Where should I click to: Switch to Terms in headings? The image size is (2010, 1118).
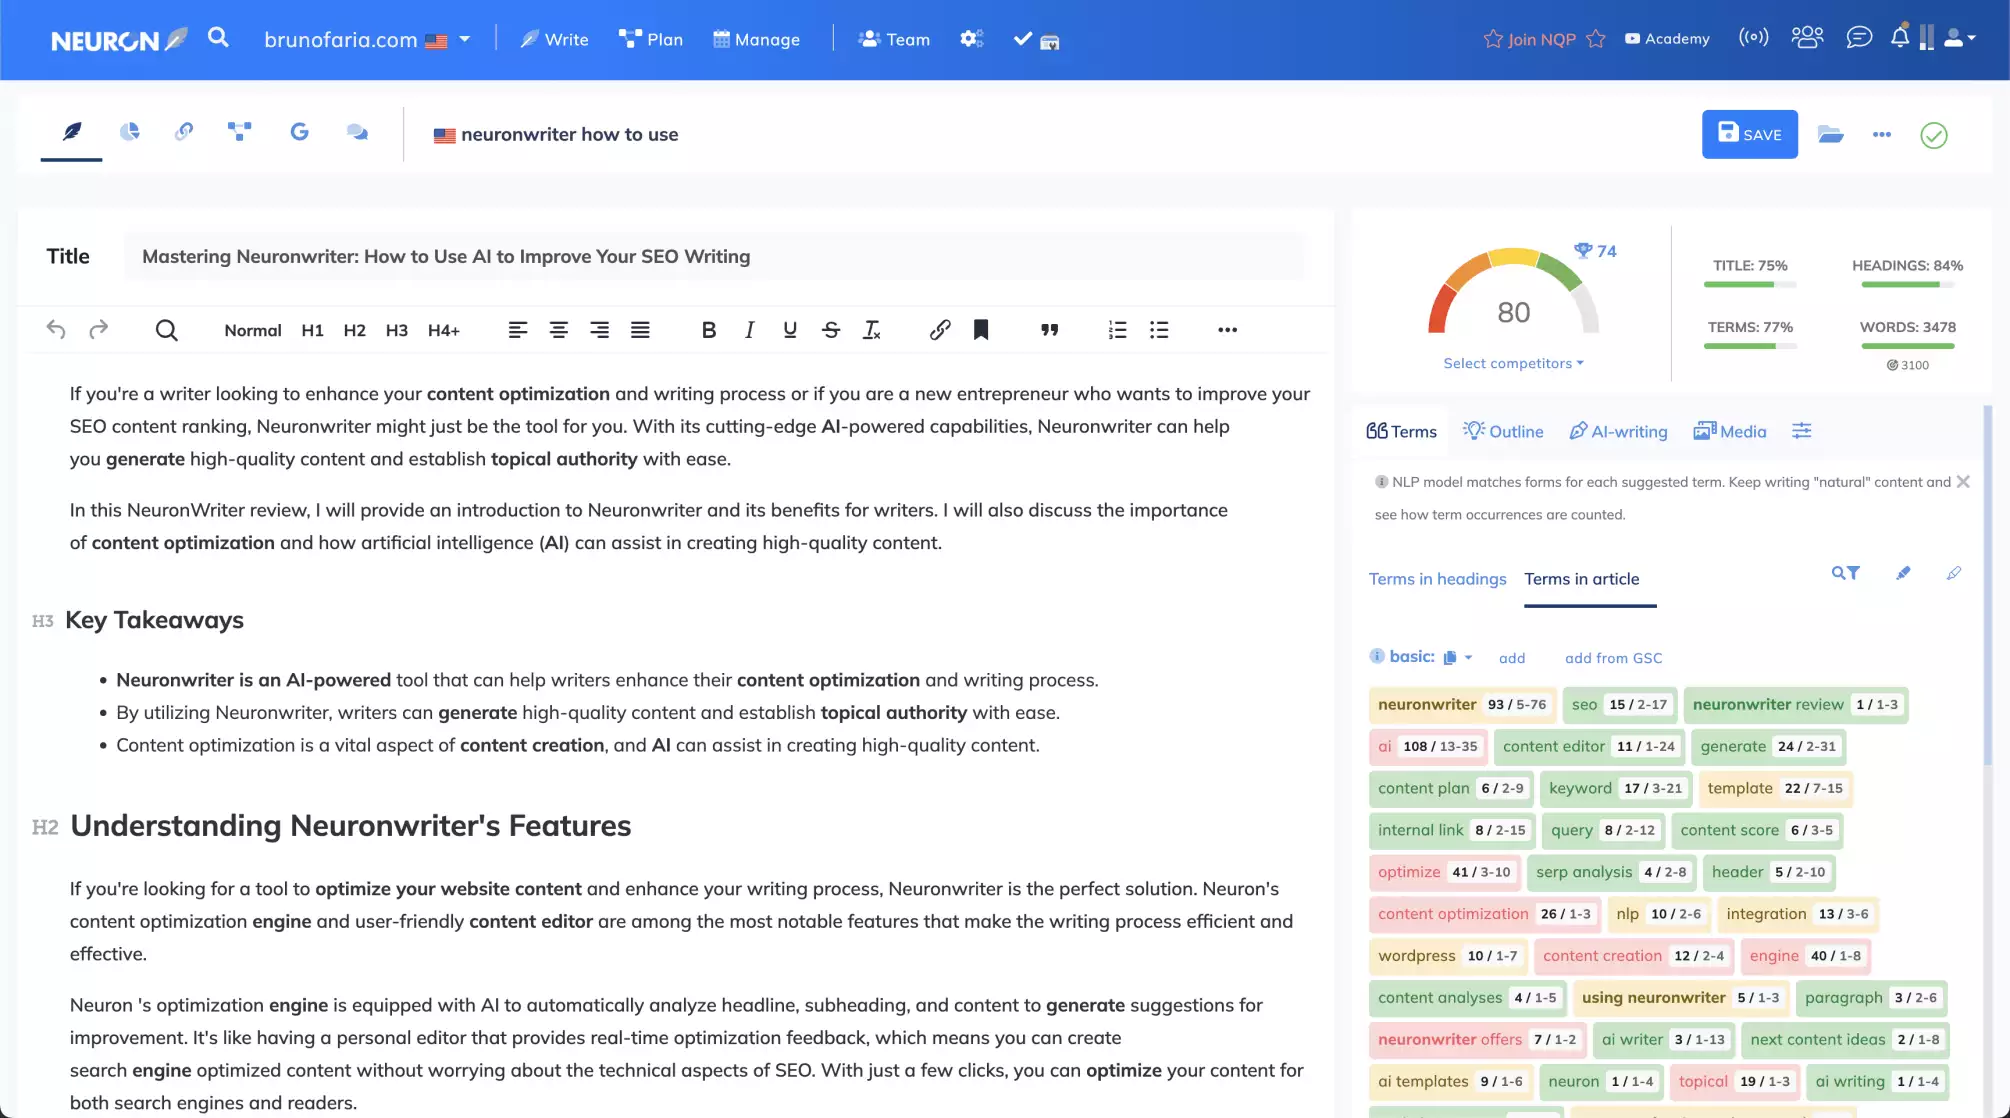(x=1437, y=579)
